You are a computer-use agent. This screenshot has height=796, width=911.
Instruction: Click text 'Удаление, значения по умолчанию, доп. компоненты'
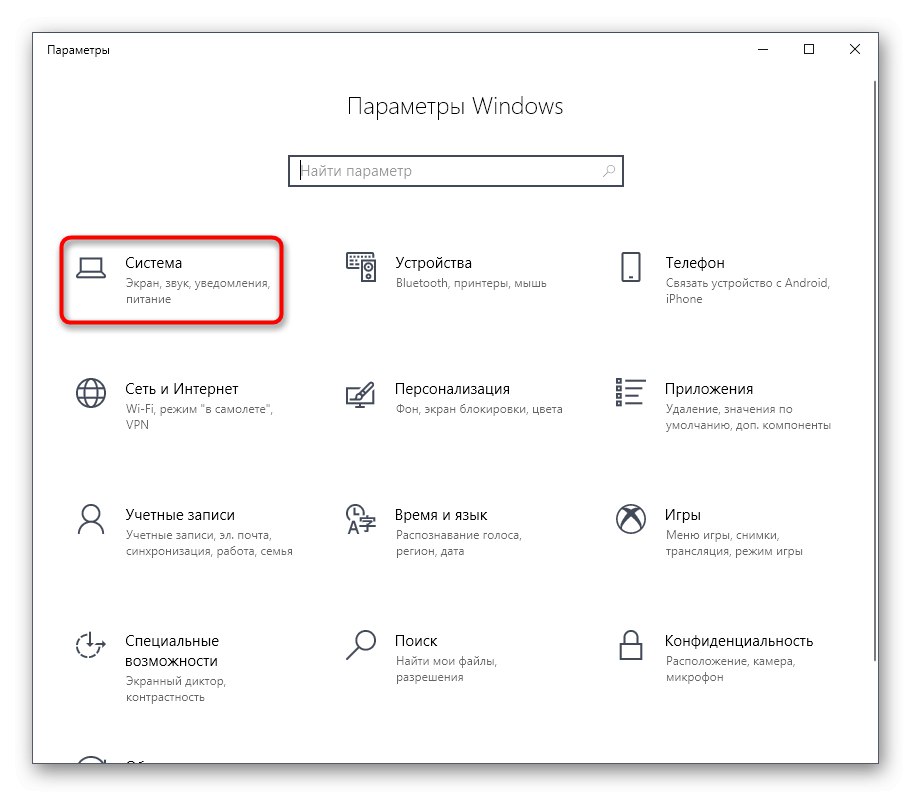click(748, 417)
